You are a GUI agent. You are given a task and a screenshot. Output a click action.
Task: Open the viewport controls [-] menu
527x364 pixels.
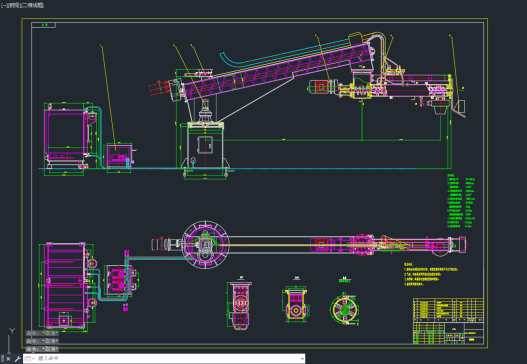pyautogui.click(x=3, y=5)
